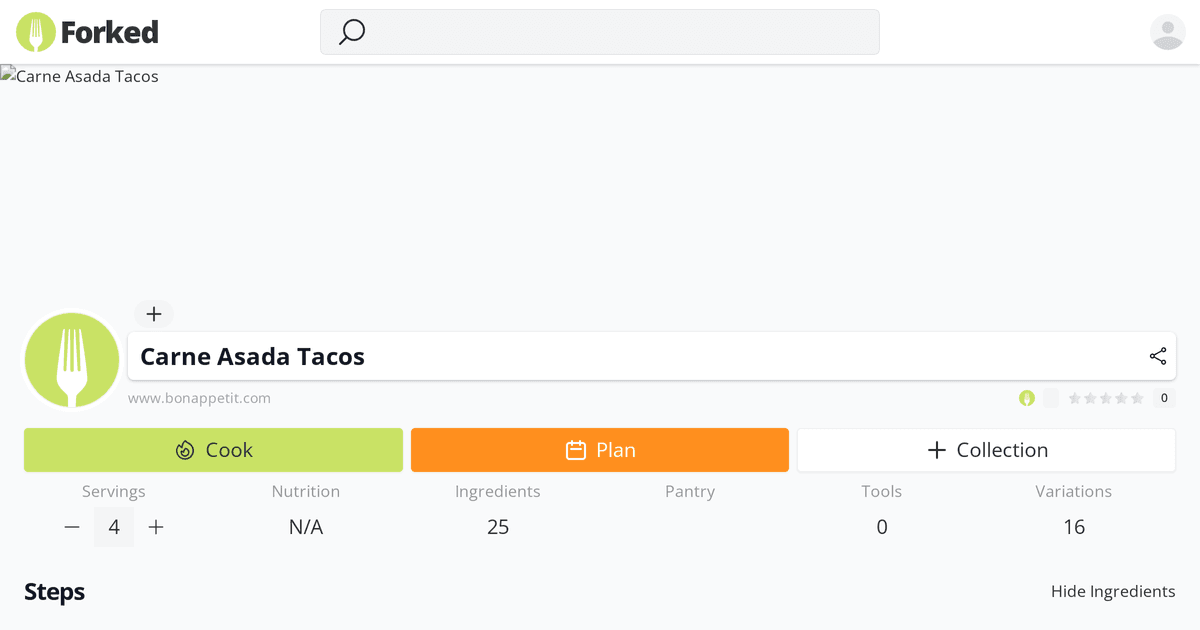Click the large green fork recipe avatar

(x=72, y=360)
